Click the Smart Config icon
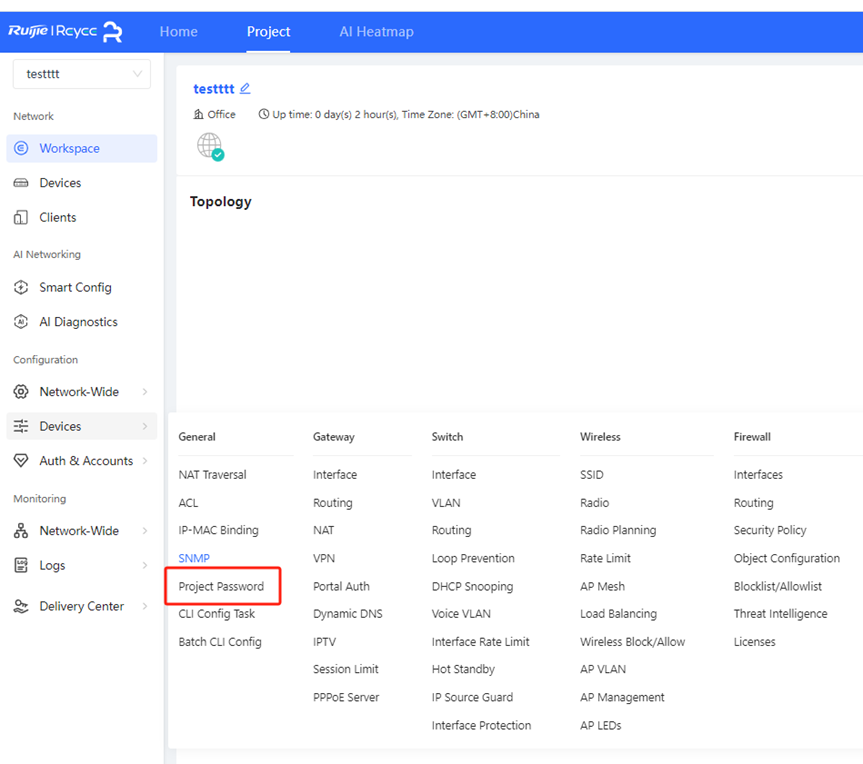863x764 pixels. (21, 287)
